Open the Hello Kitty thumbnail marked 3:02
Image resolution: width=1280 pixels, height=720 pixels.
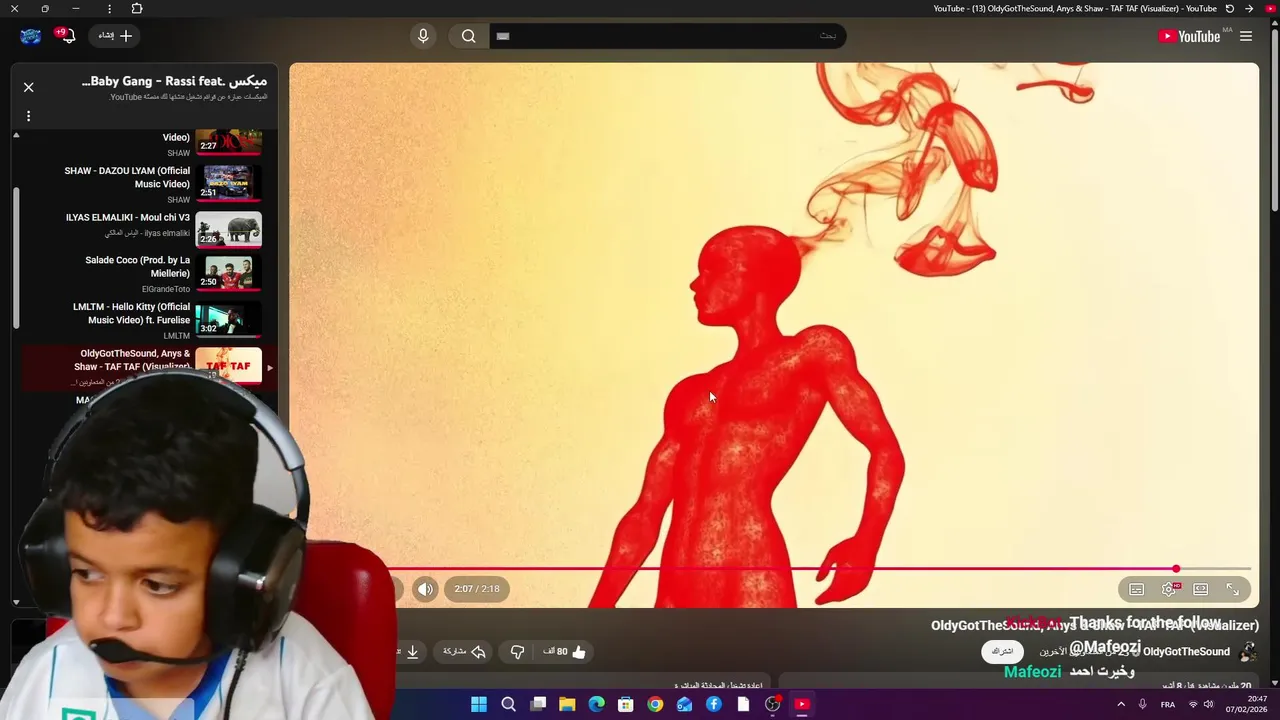pyautogui.click(x=229, y=319)
